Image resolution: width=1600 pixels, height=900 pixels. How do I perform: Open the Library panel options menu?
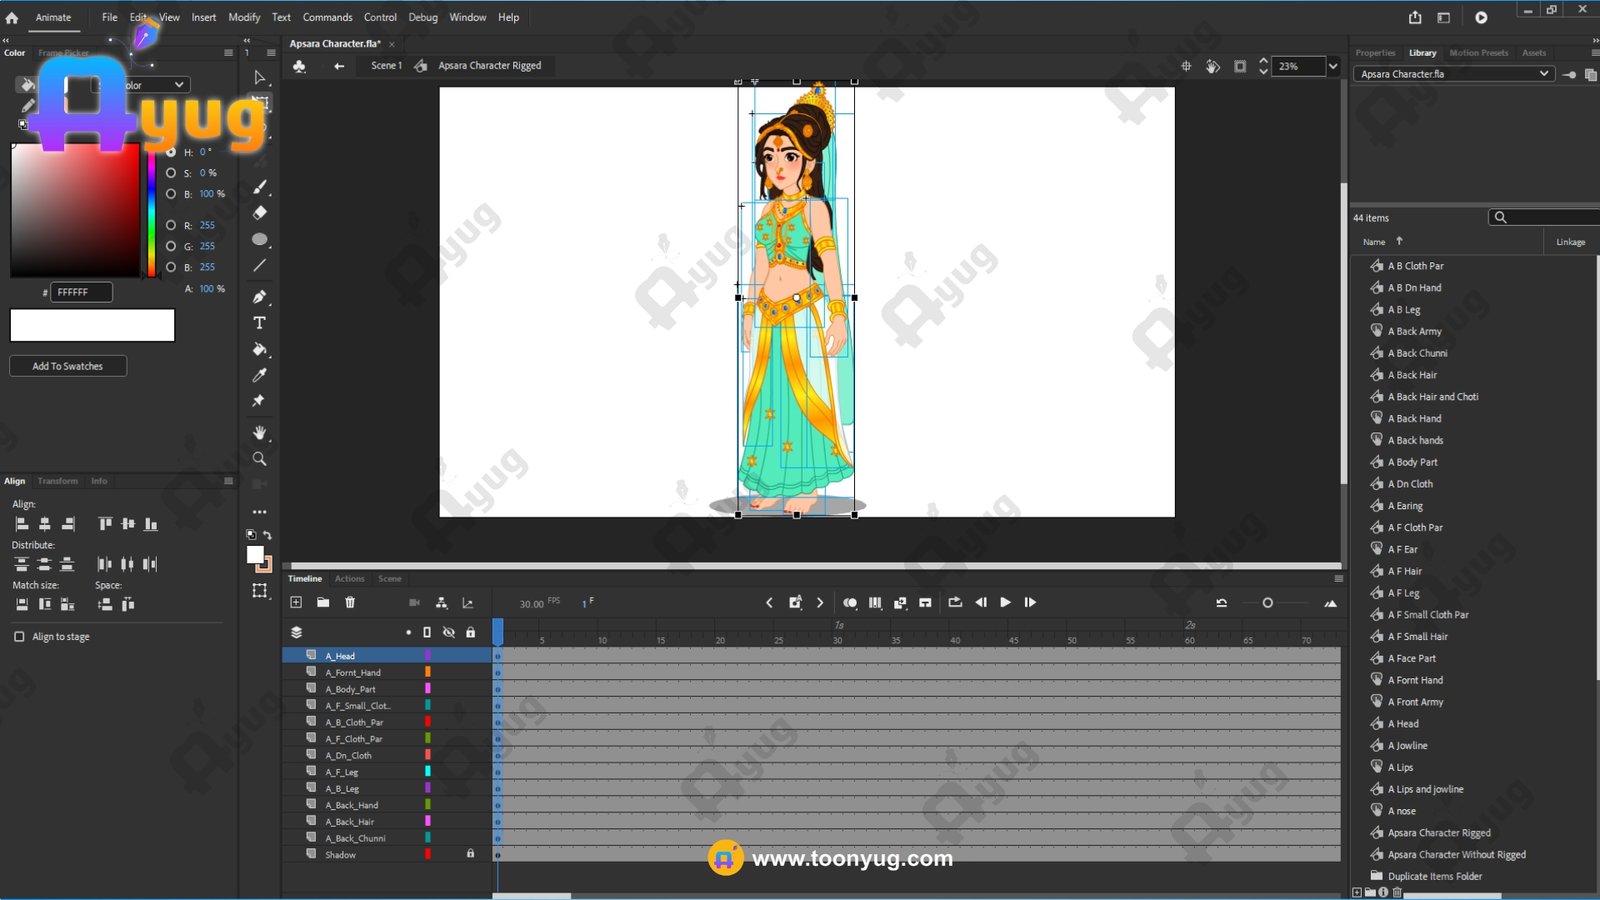click(x=1595, y=53)
